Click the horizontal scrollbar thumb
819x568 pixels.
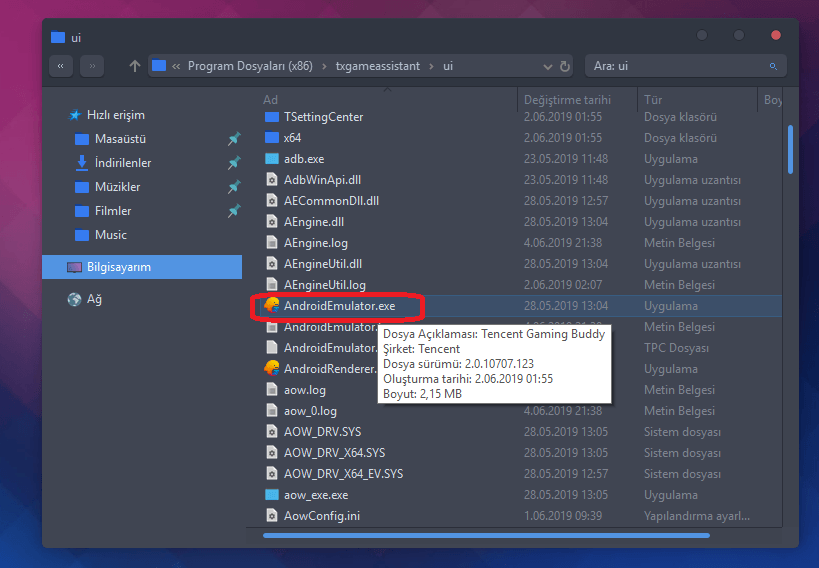(x=486, y=535)
